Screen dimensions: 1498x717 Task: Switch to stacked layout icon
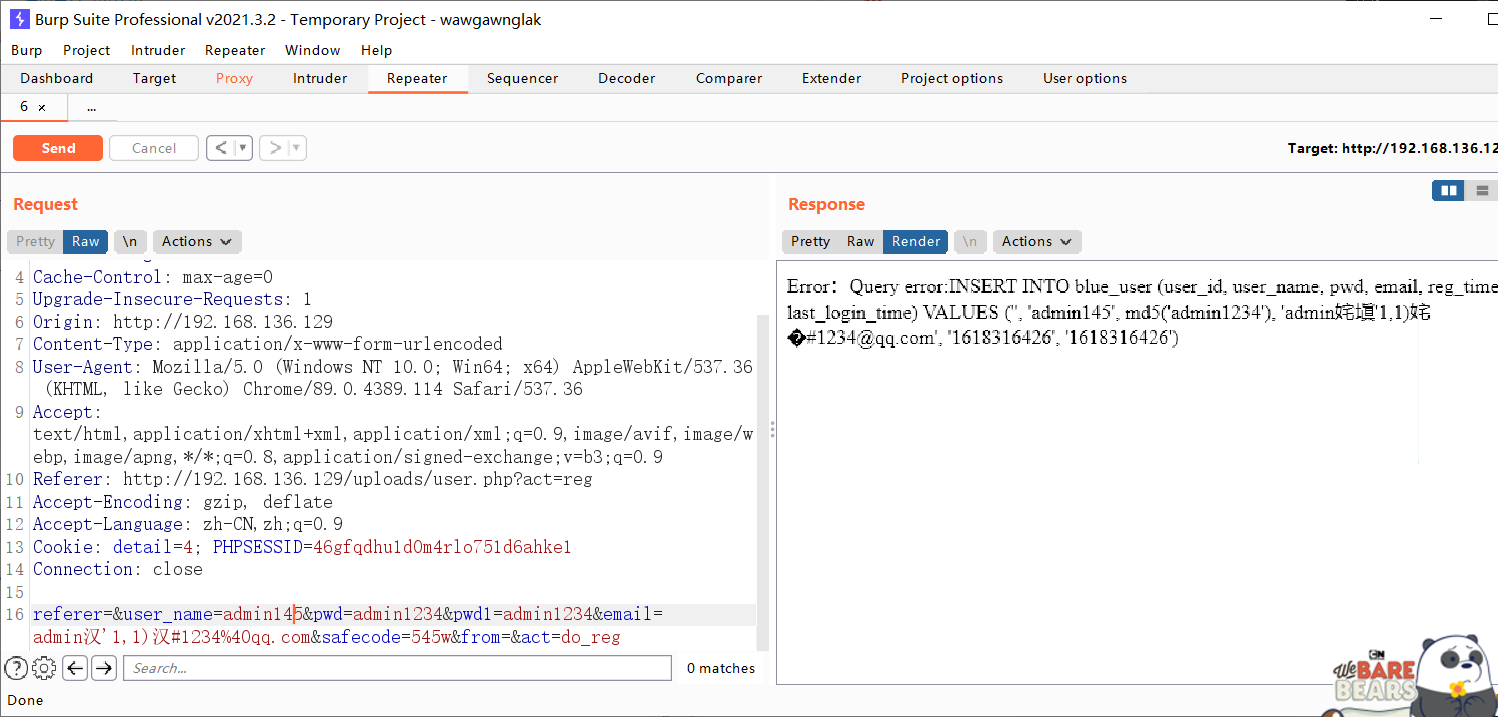point(1482,190)
